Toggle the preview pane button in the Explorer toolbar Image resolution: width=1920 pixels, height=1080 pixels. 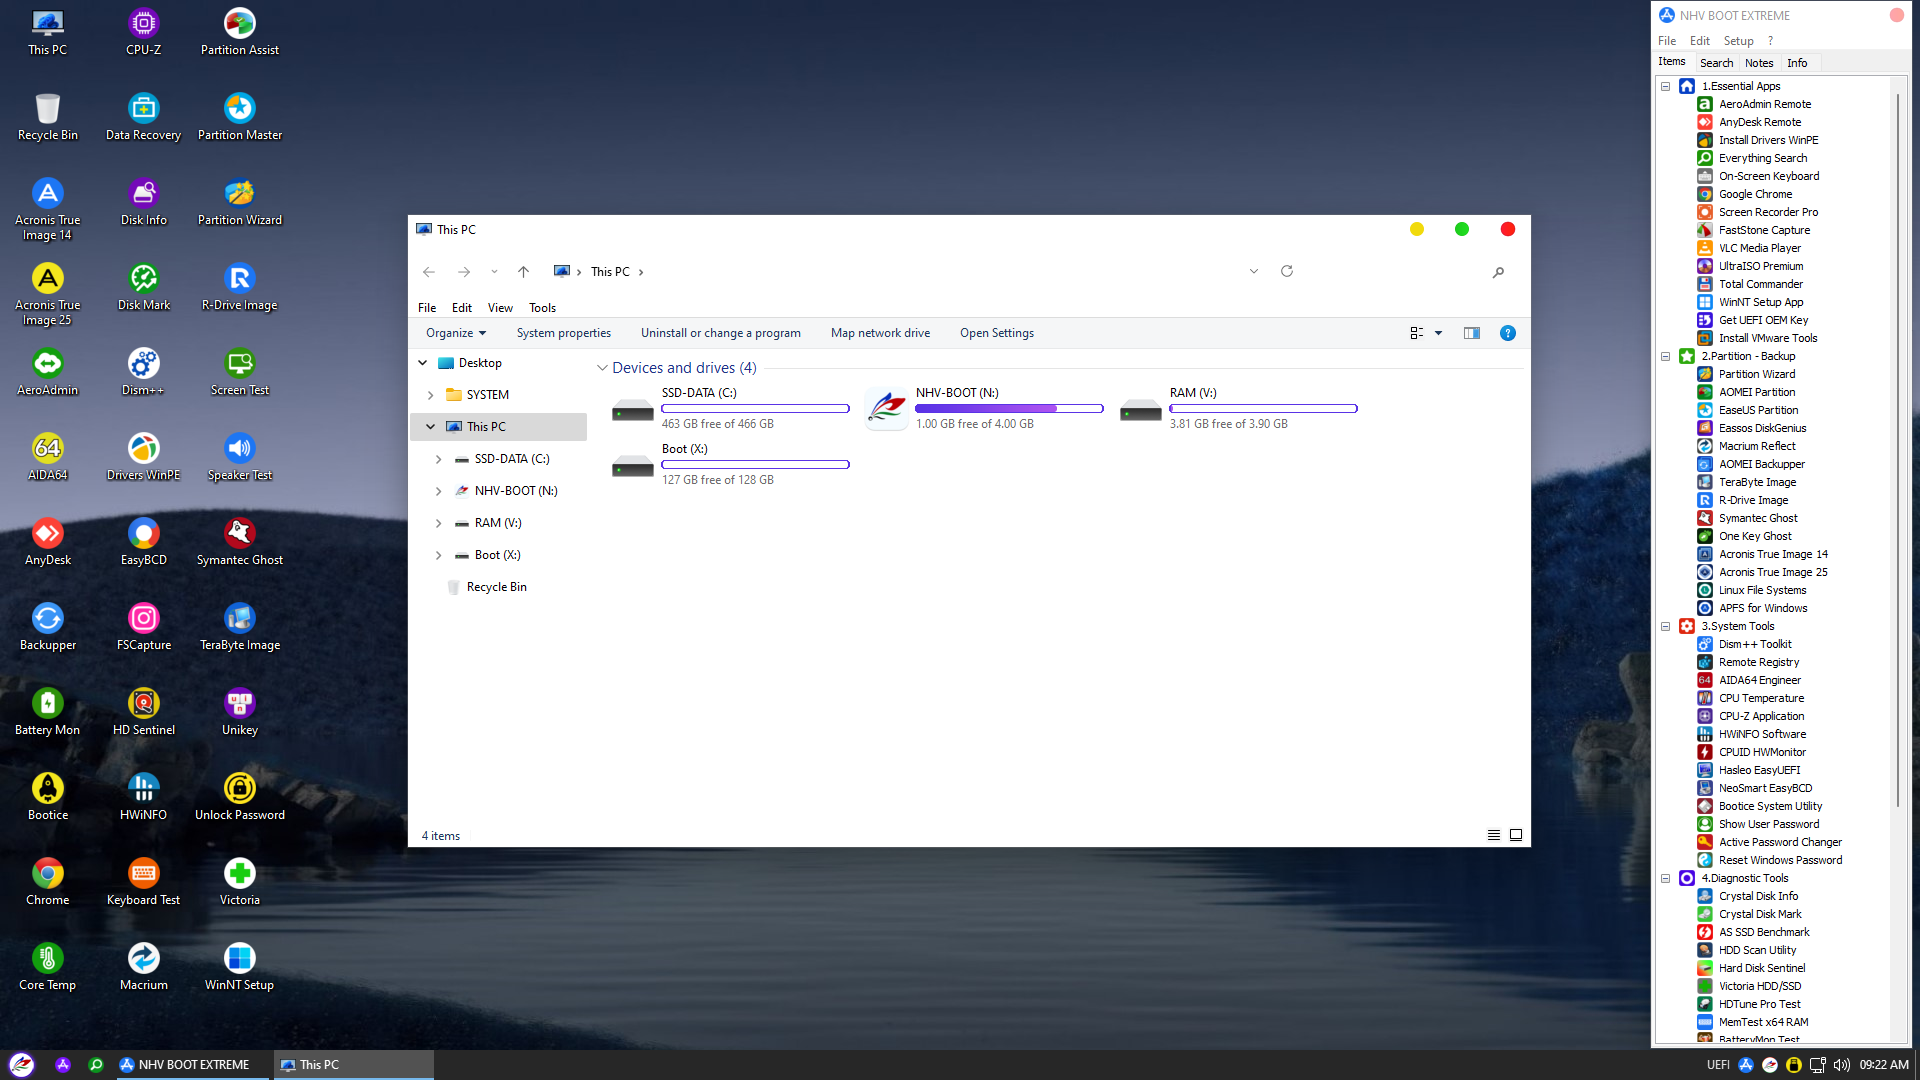tap(1471, 333)
